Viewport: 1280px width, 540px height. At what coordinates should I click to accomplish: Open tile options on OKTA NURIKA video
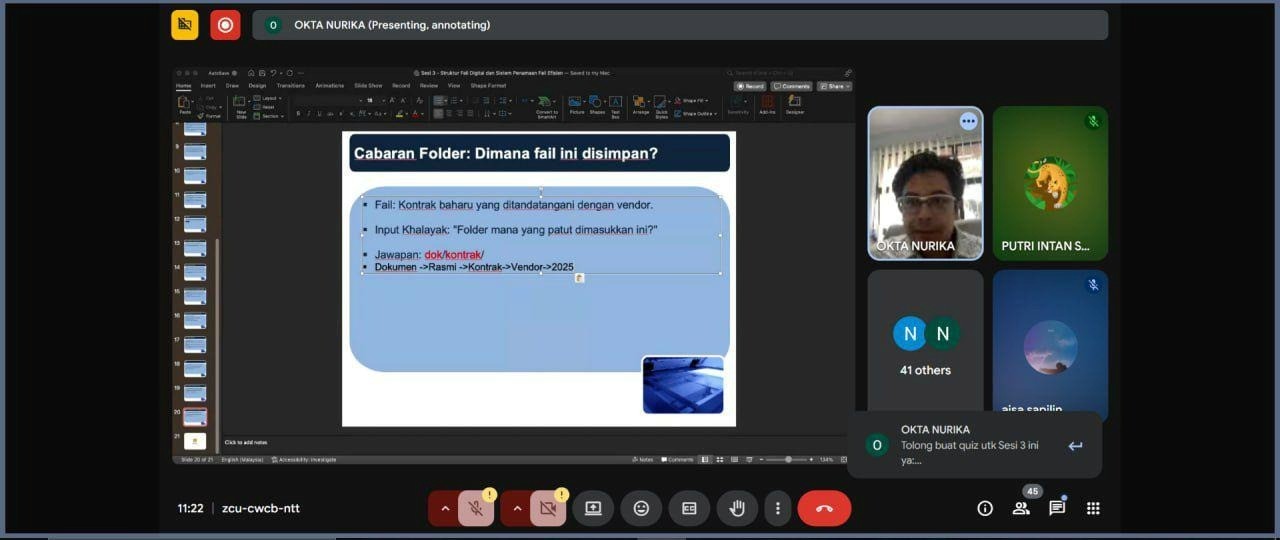click(967, 121)
